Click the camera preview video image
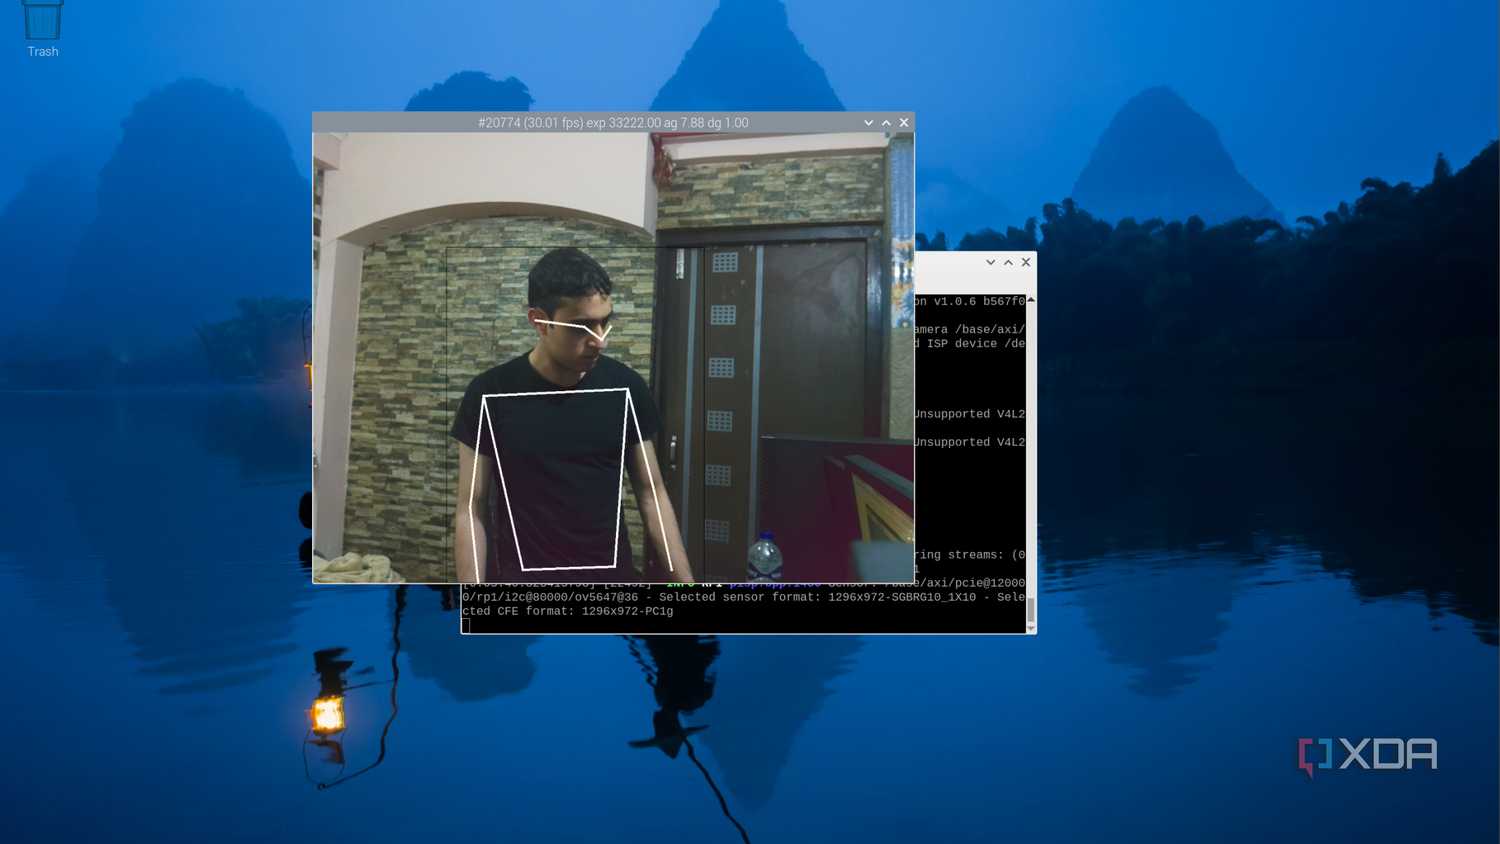Screen dimensions: 1500x844 [x=613, y=358]
